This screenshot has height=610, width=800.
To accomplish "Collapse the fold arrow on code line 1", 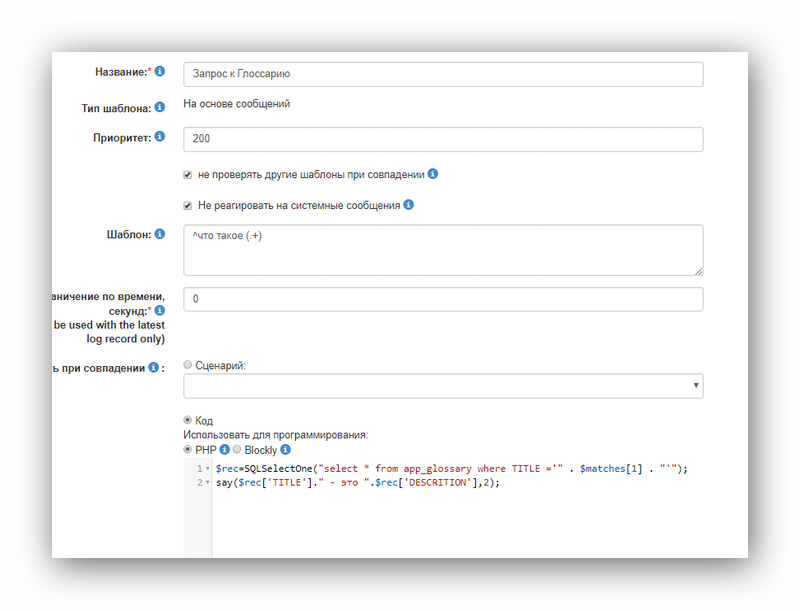I will point(207,469).
